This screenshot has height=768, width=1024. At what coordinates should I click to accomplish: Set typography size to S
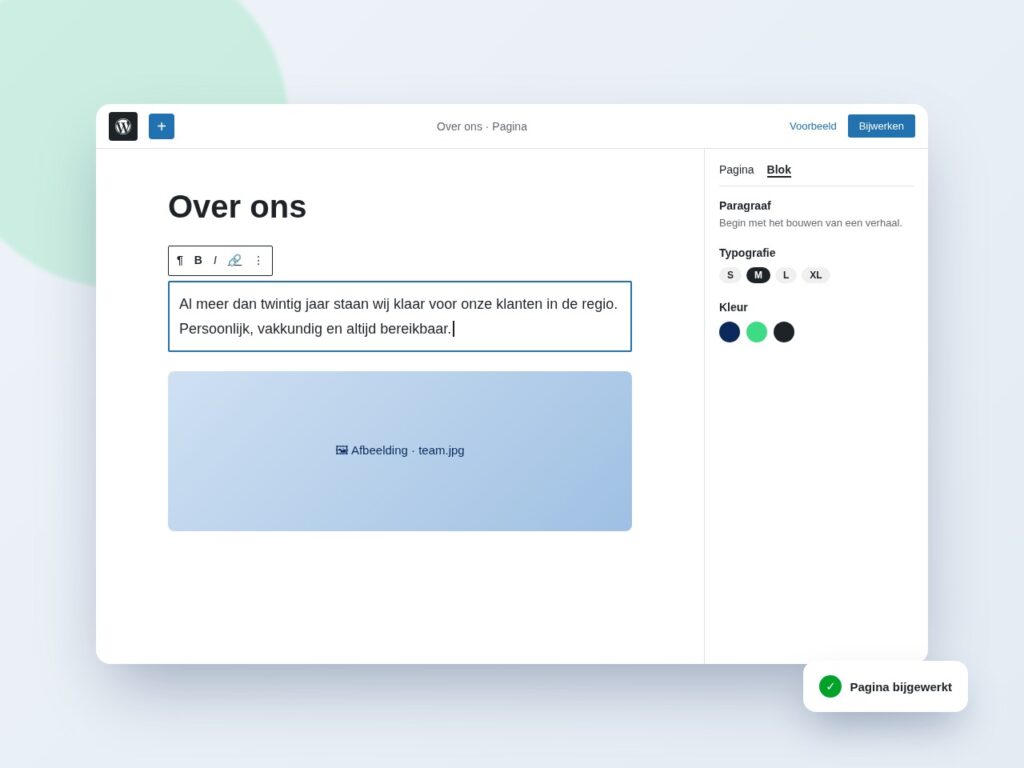730,275
